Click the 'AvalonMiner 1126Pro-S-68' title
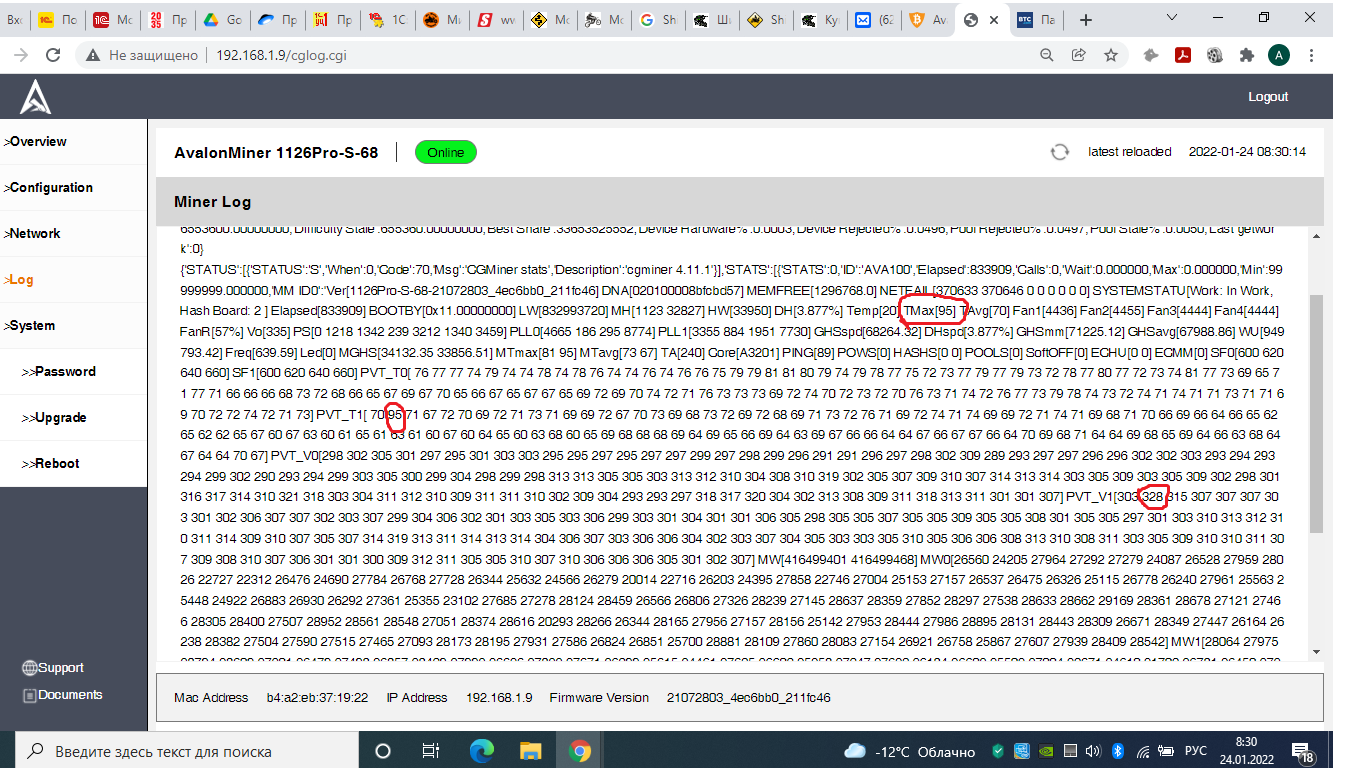Image resolution: width=1366 pixels, height=768 pixels. point(276,153)
